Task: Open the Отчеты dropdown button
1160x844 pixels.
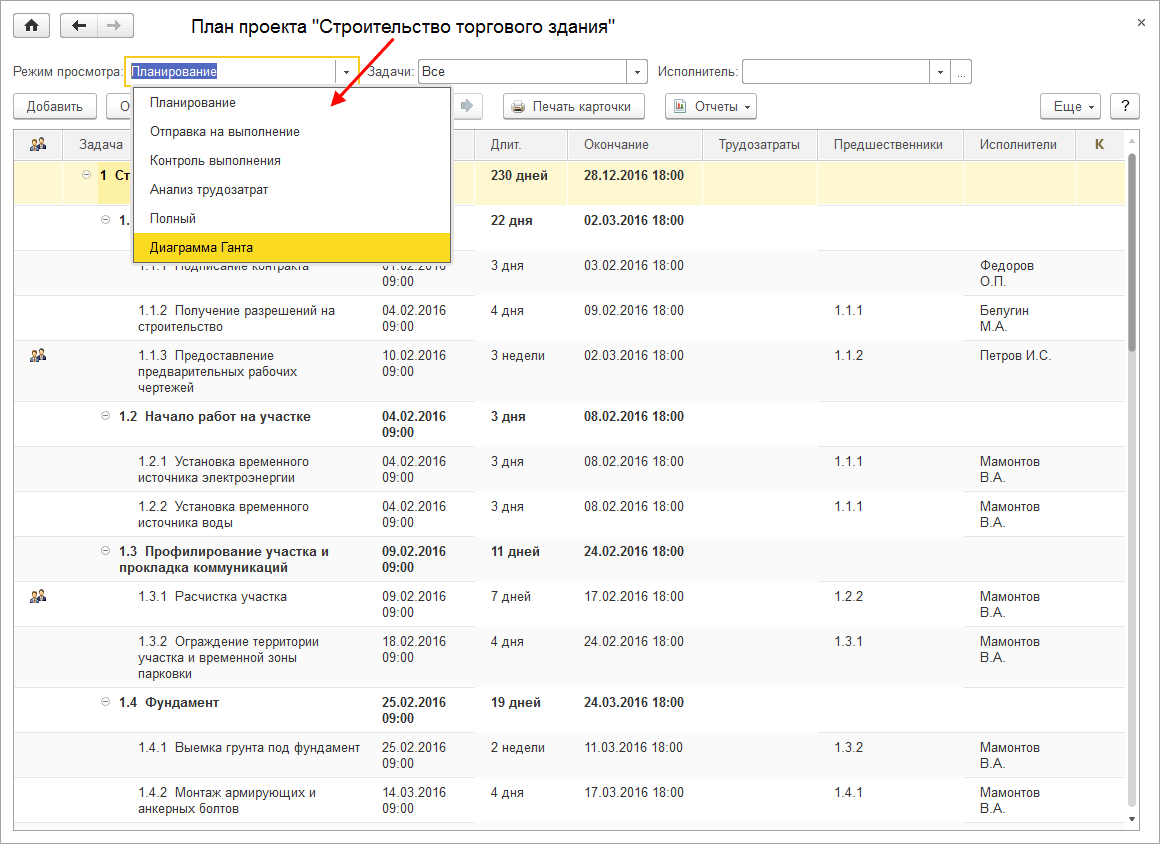Action: coord(710,106)
